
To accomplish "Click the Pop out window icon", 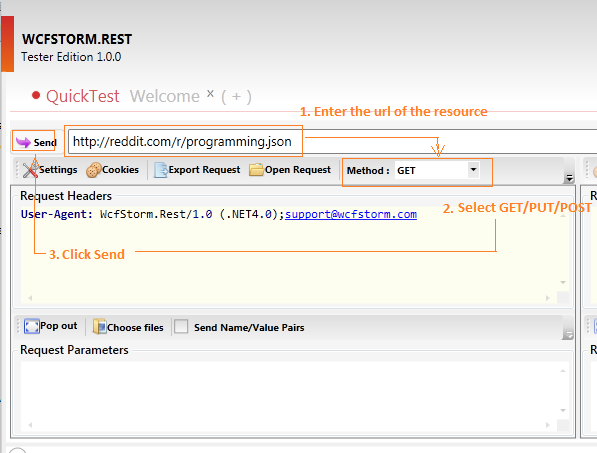I will coord(32,326).
